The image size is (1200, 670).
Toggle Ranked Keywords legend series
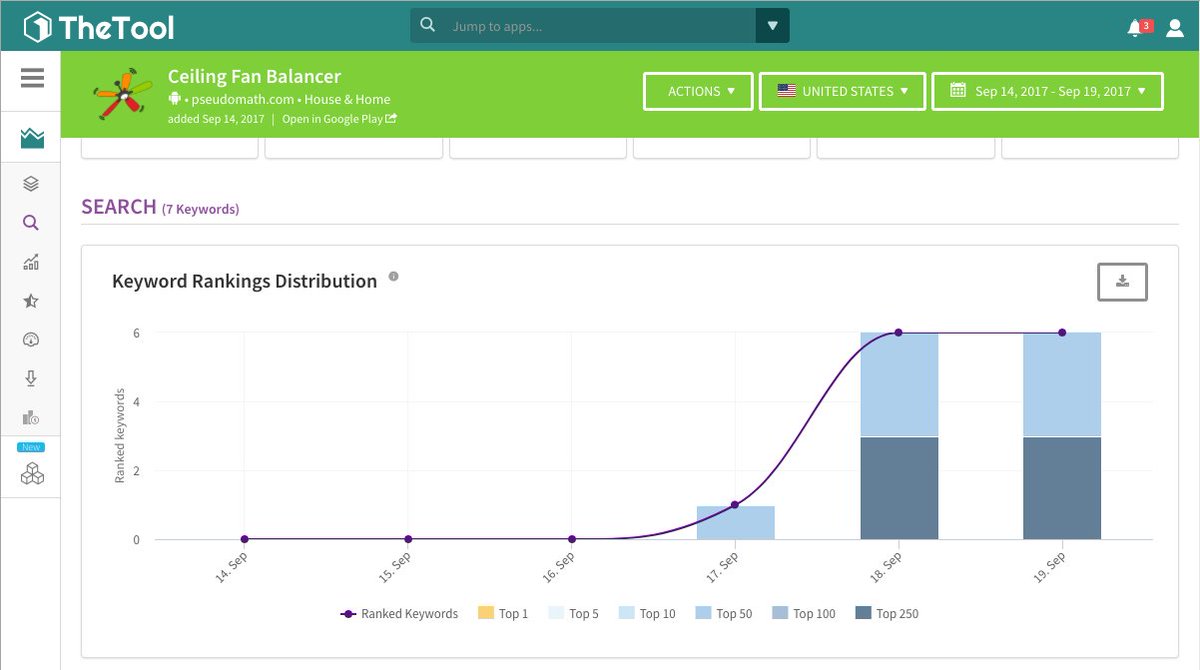click(399, 613)
